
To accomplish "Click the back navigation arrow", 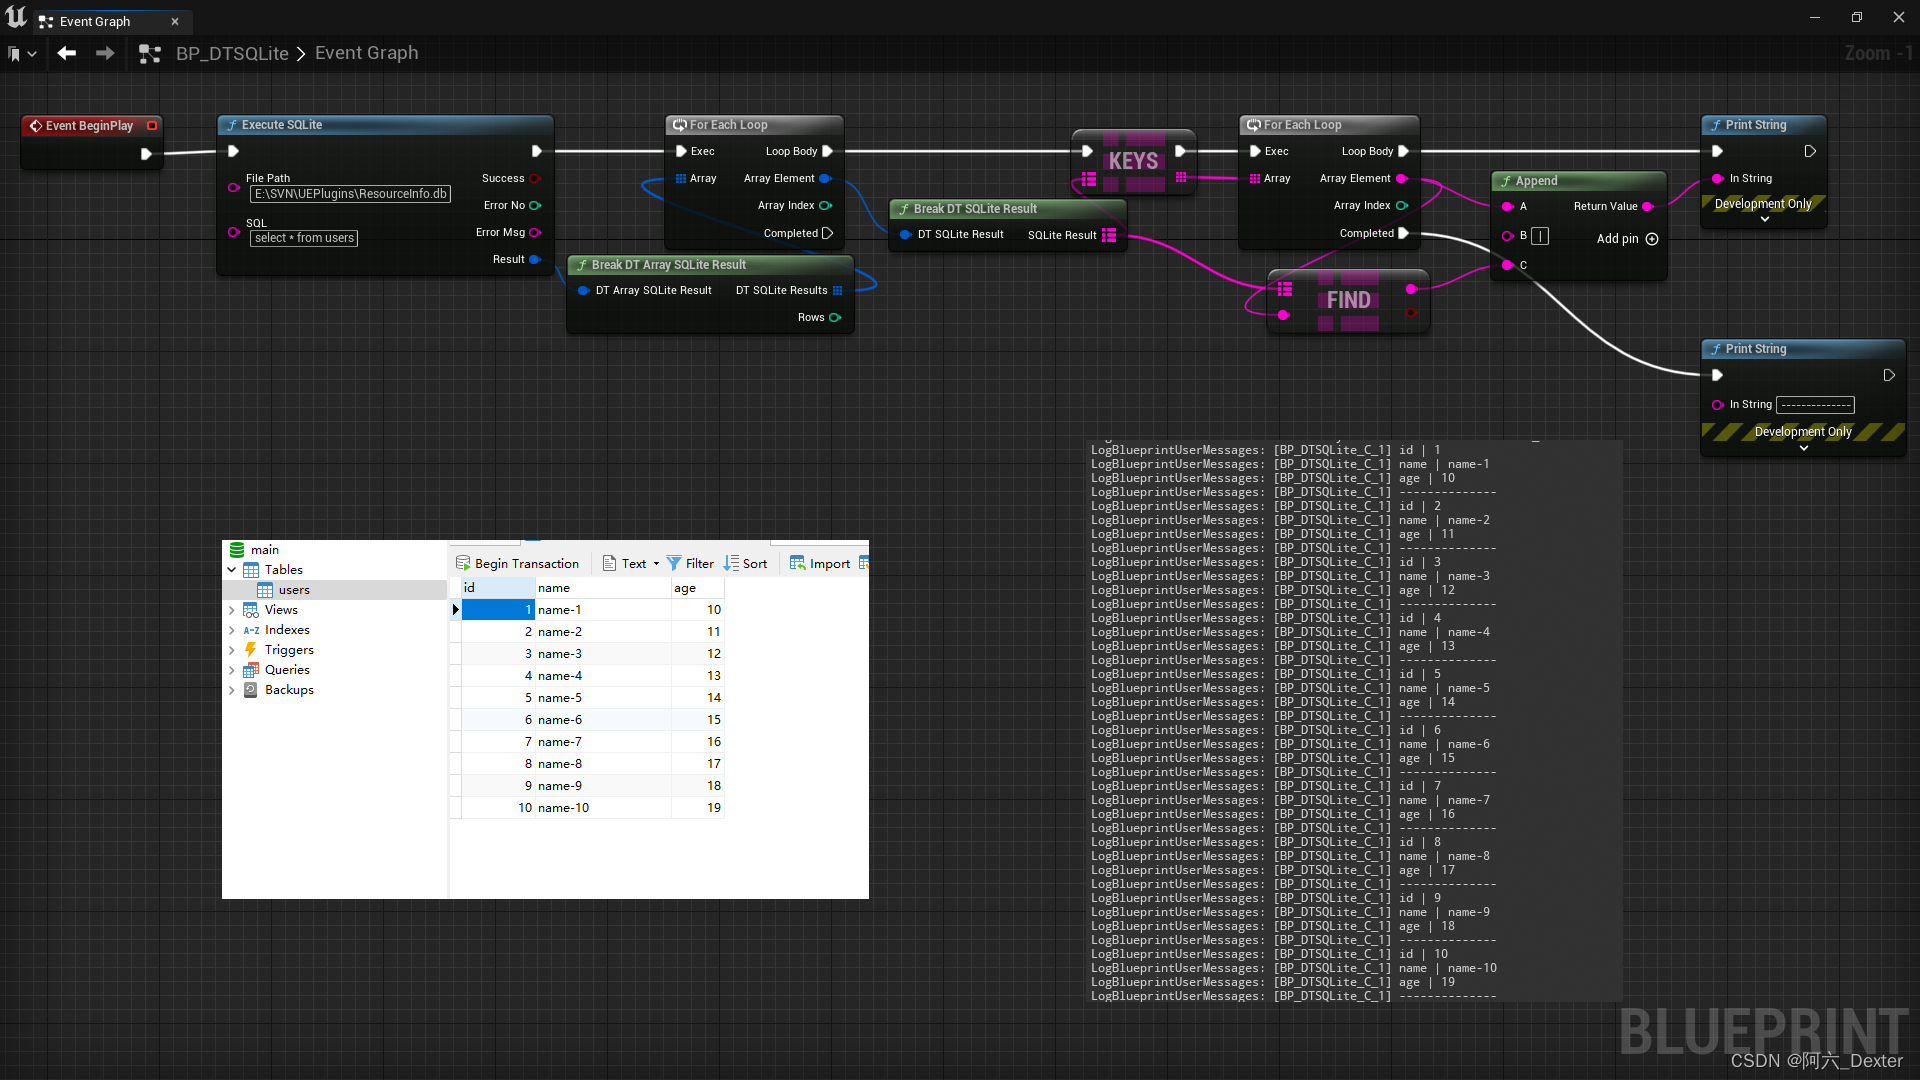I will 66,53.
